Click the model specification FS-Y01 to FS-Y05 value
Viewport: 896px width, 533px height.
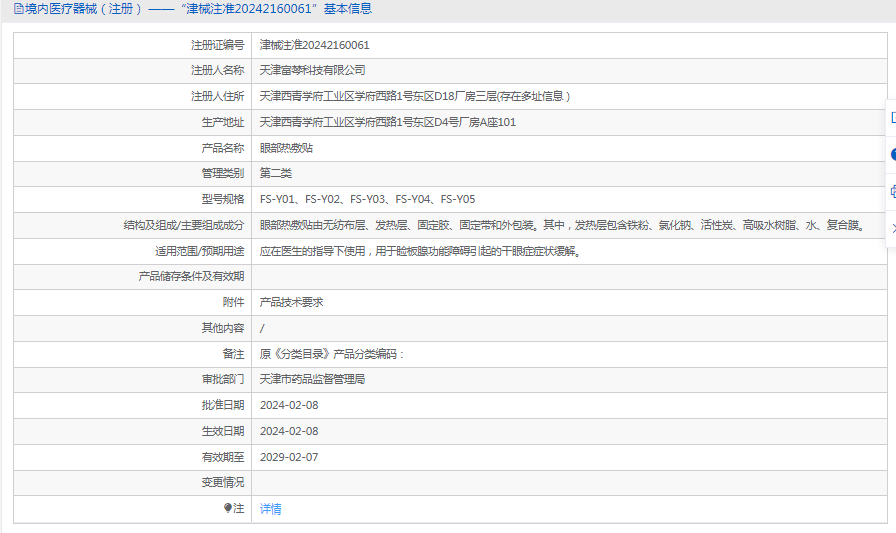367,199
